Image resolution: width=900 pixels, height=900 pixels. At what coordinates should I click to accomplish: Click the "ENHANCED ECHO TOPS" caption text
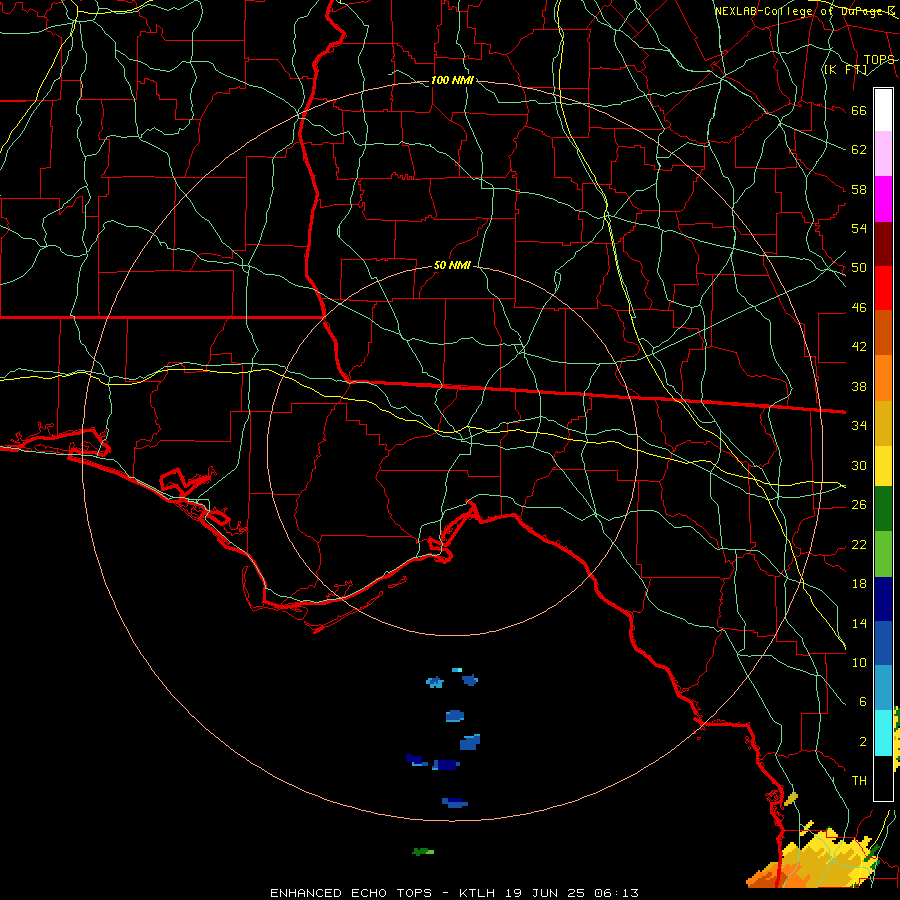(351, 893)
